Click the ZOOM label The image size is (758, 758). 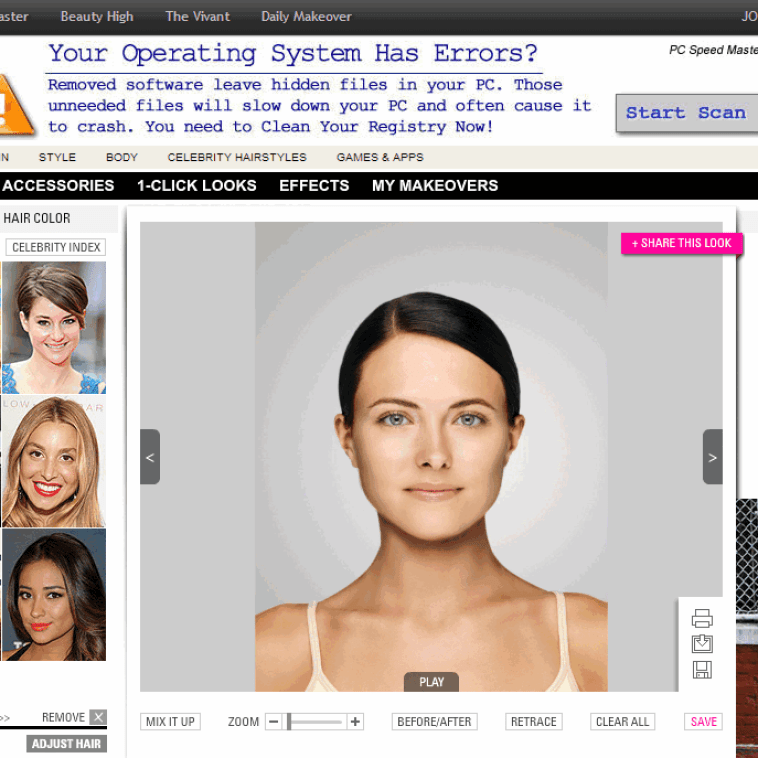[x=243, y=721]
